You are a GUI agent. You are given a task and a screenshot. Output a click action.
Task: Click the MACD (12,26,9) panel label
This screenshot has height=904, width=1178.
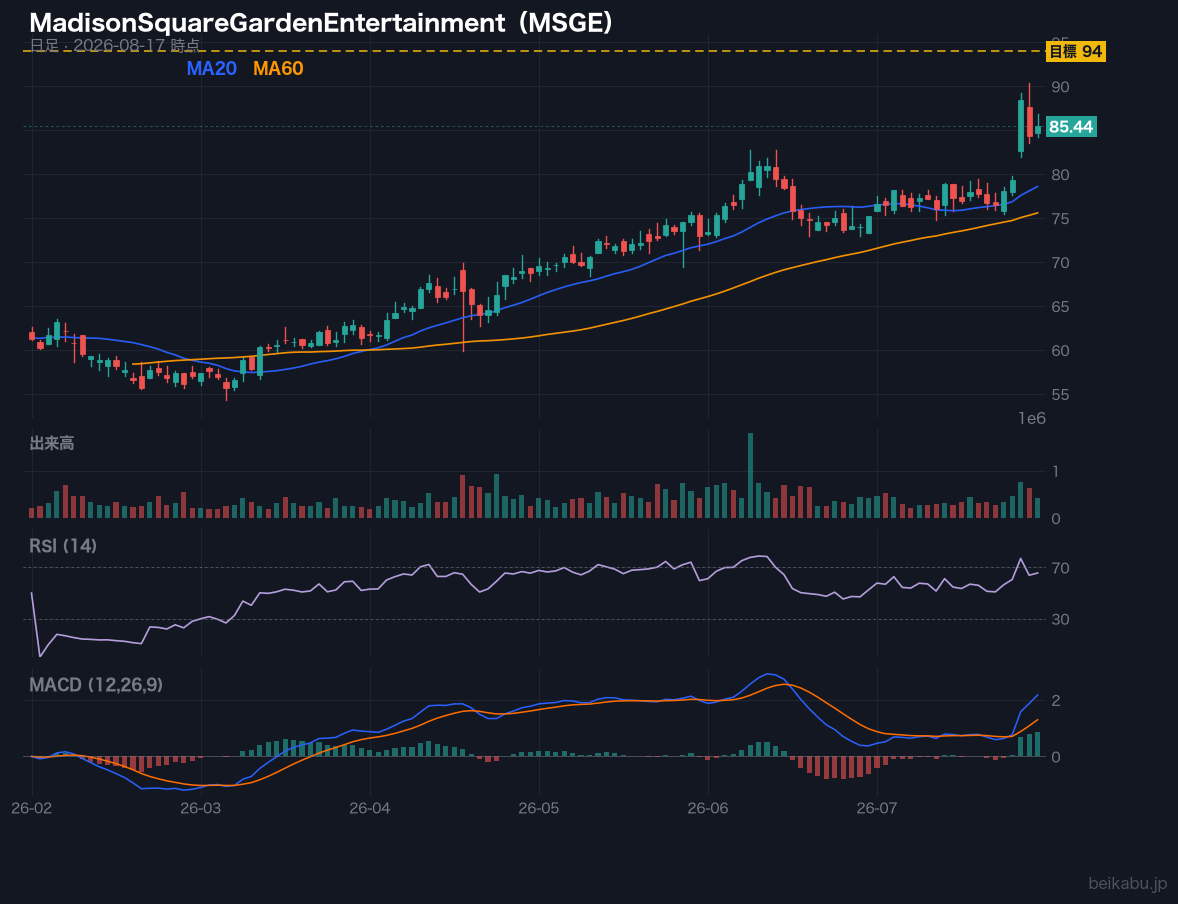pos(96,685)
